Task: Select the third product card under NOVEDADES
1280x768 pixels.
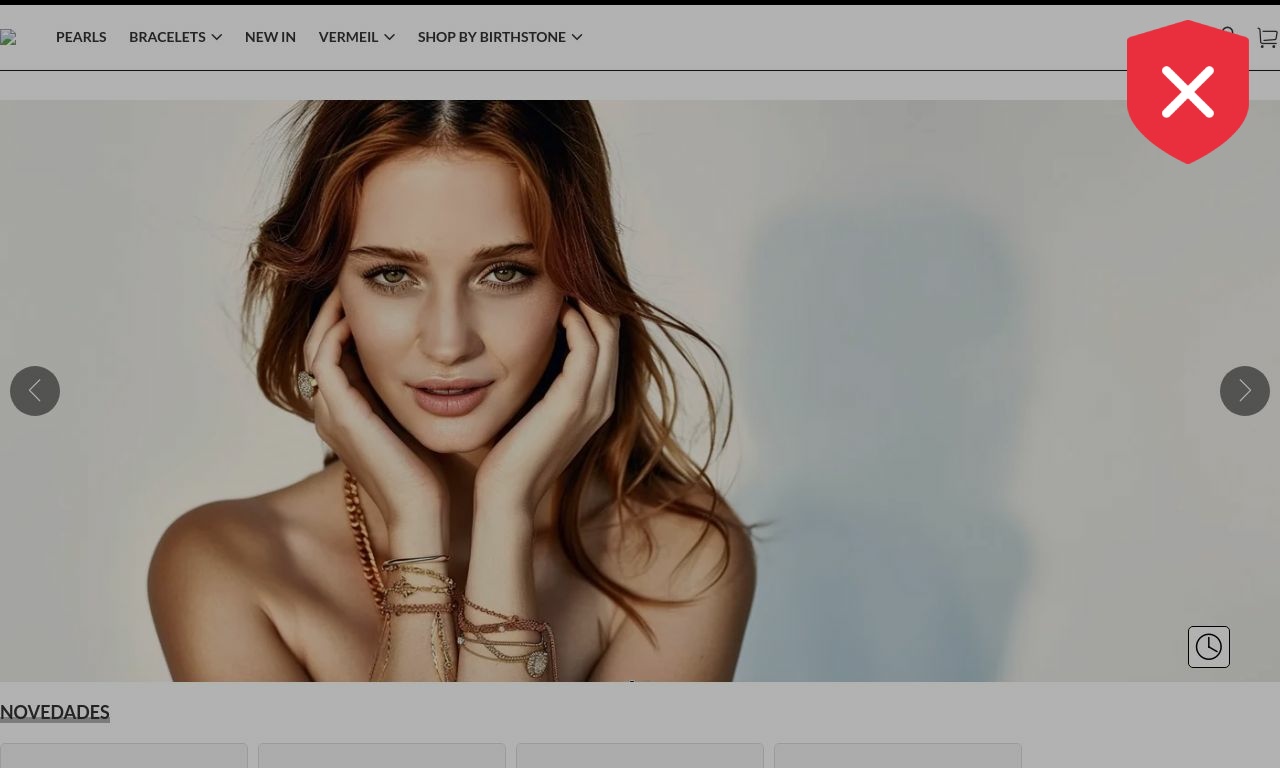Action: click(640, 755)
